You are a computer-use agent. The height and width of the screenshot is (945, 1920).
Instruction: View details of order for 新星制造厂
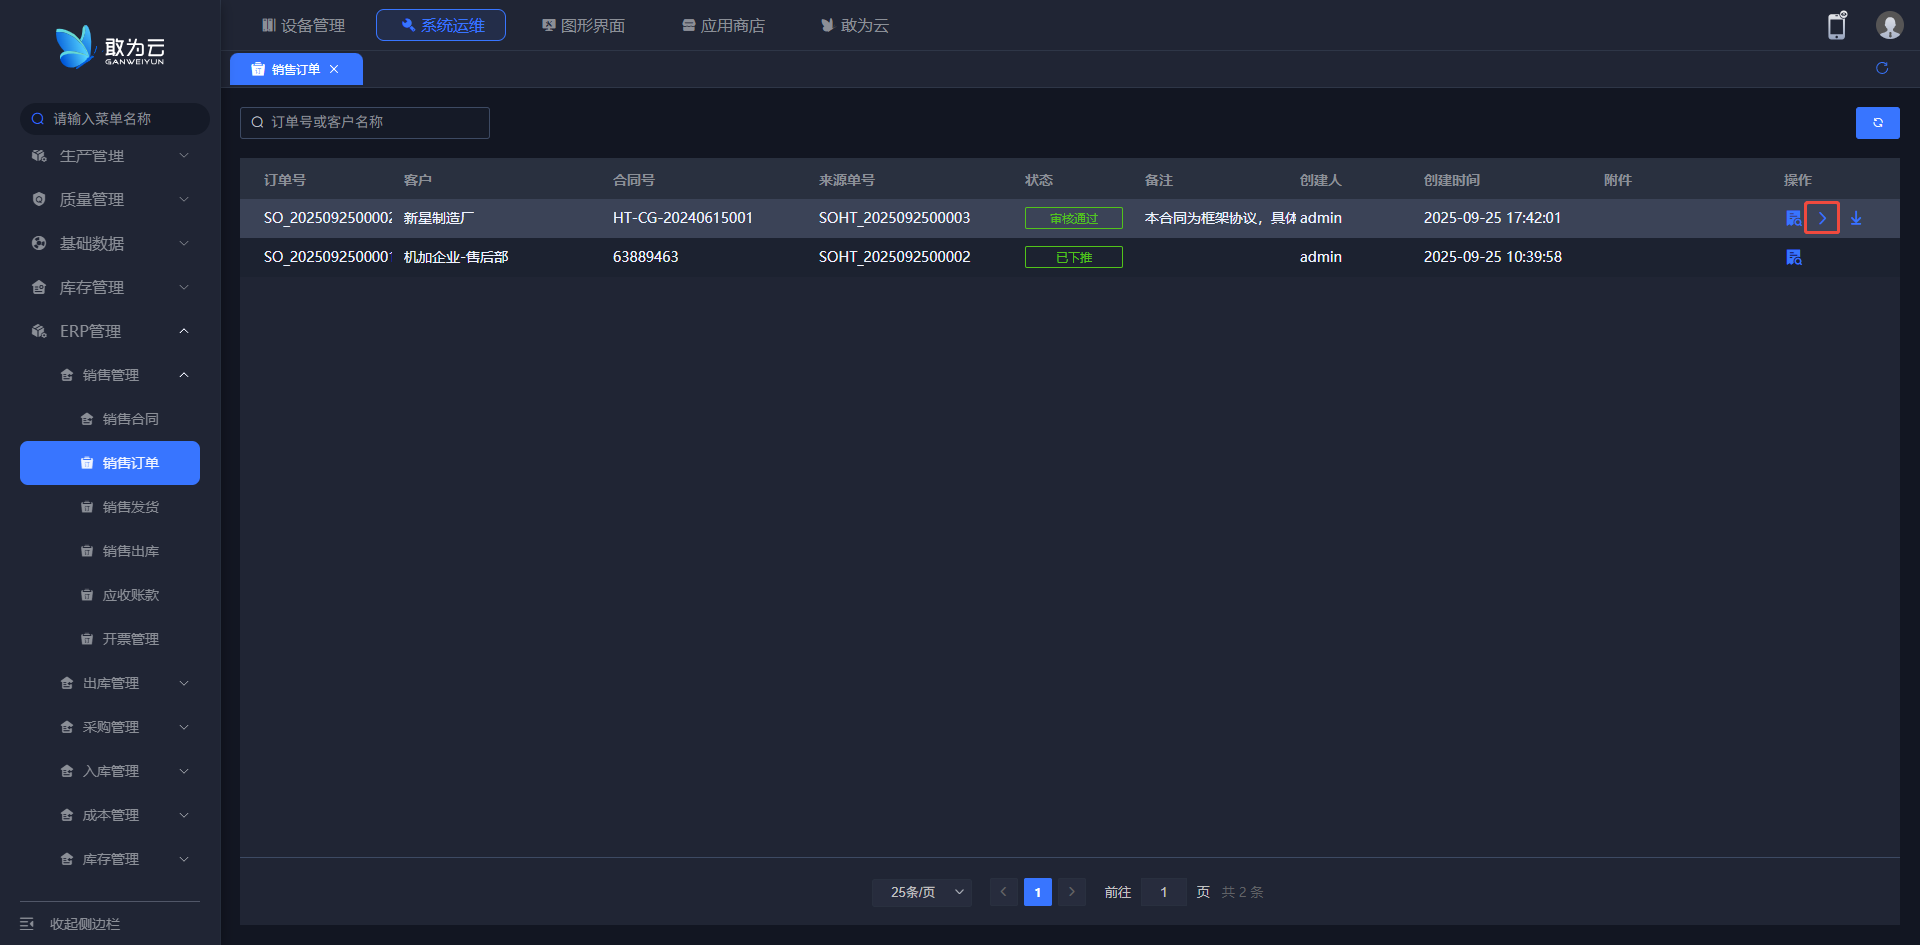[1793, 218]
